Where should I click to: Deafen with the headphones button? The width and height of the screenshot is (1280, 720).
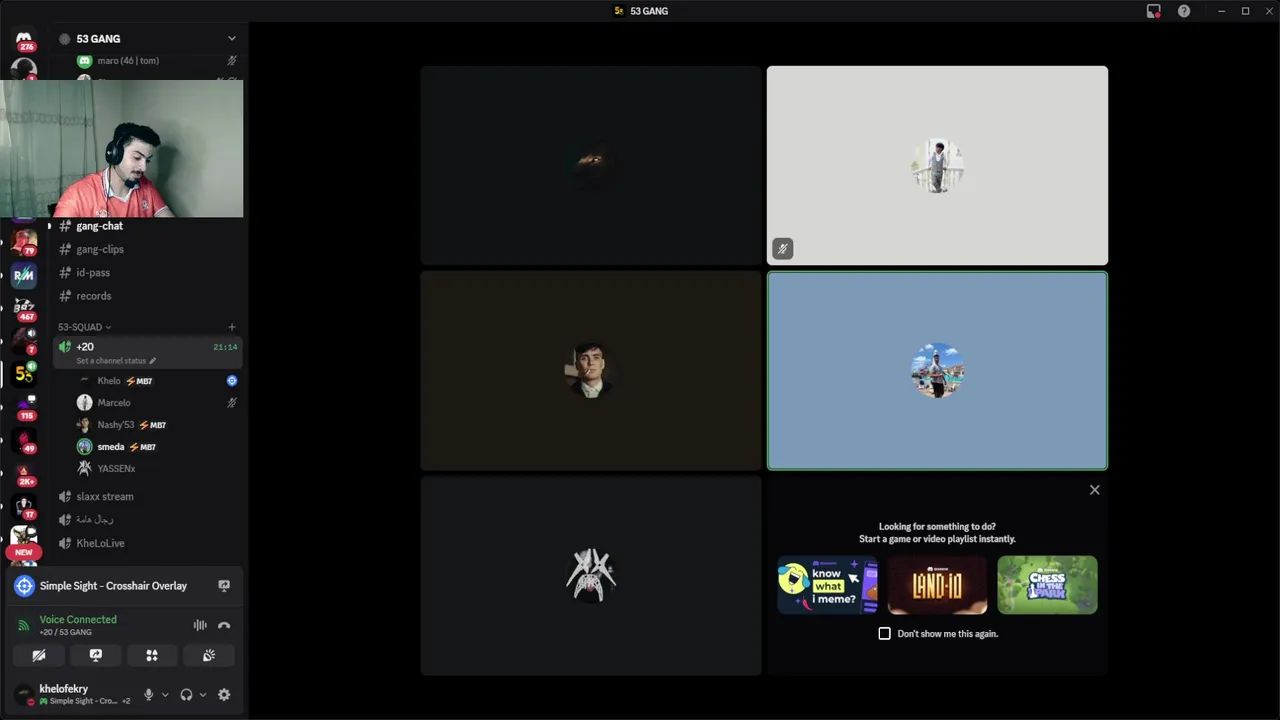tap(186, 694)
